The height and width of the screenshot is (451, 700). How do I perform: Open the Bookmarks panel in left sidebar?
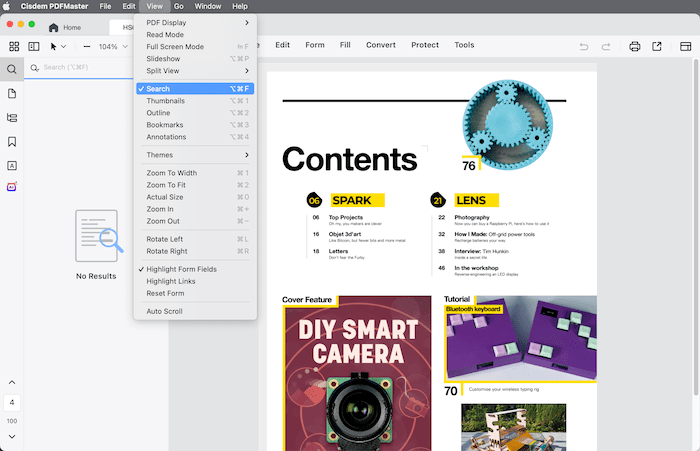(x=12, y=142)
